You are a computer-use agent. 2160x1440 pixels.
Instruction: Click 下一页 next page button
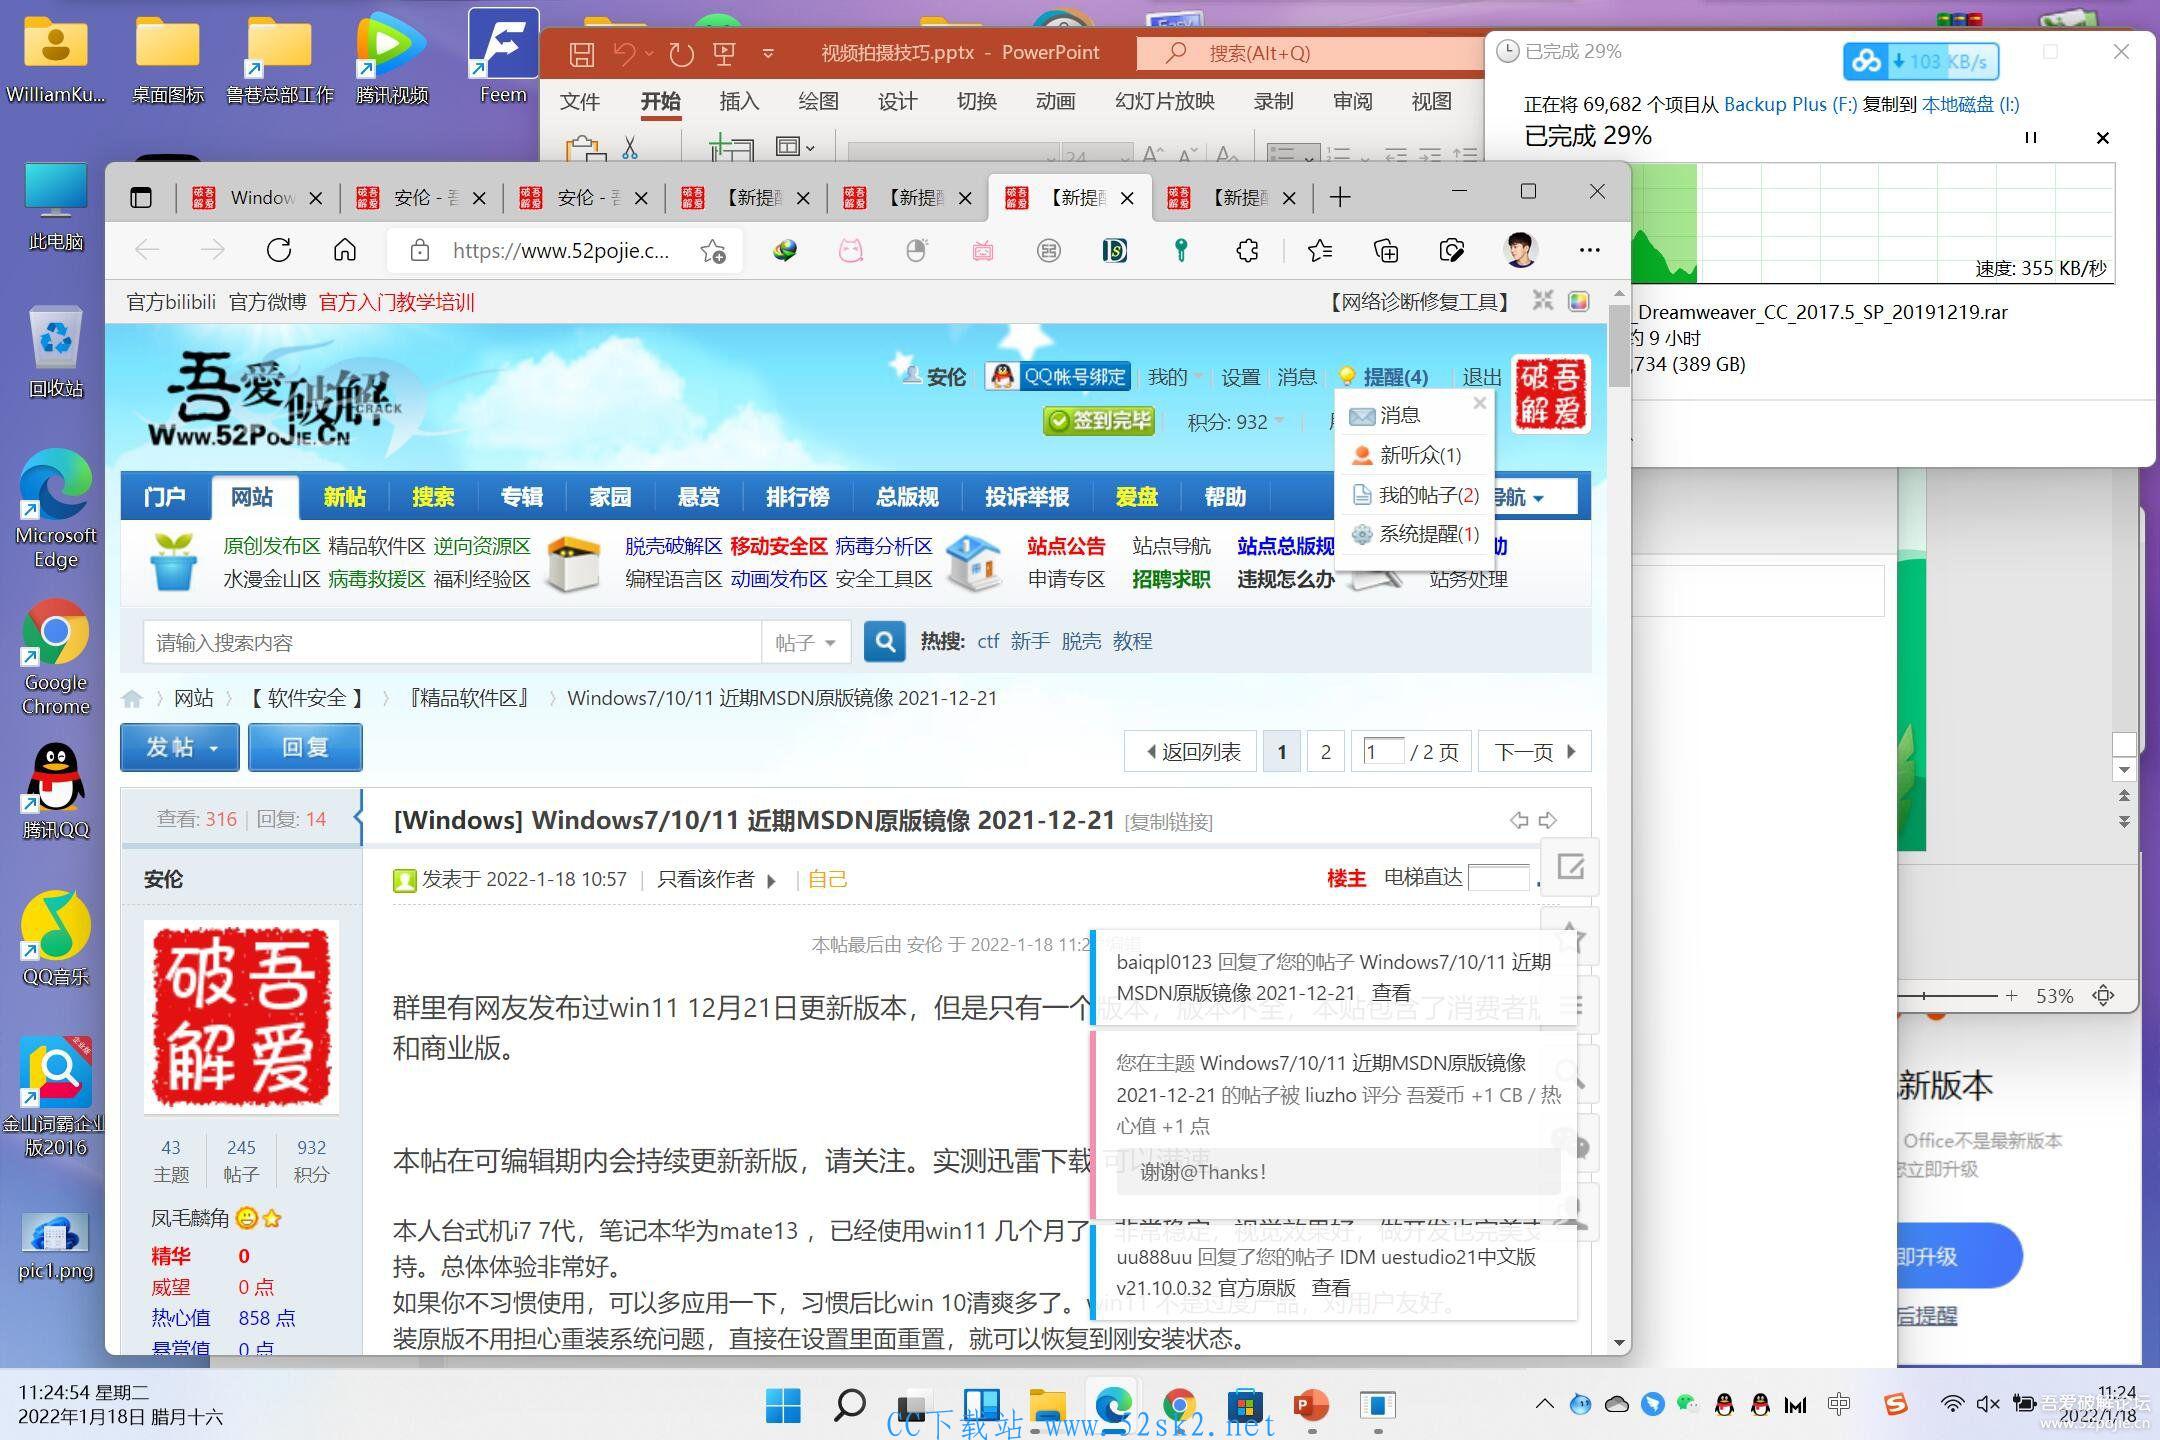[x=1535, y=752]
